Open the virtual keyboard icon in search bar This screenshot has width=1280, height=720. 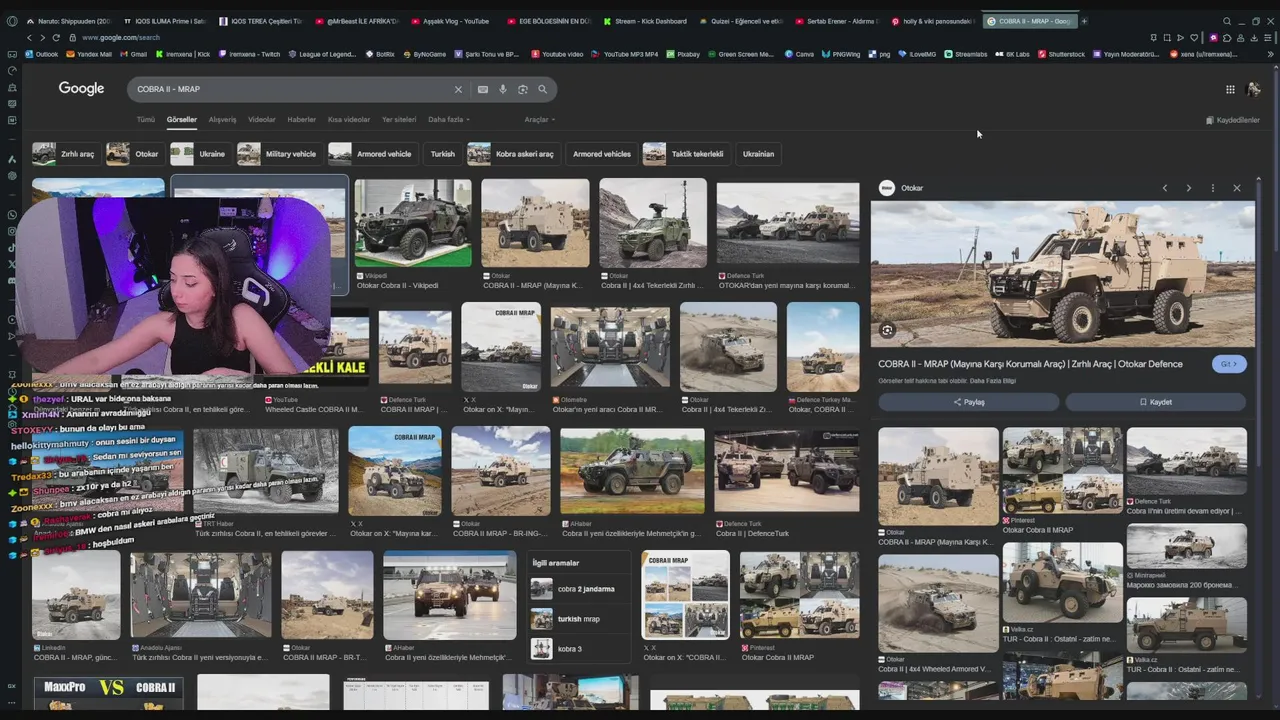pyautogui.click(x=483, y=89)
